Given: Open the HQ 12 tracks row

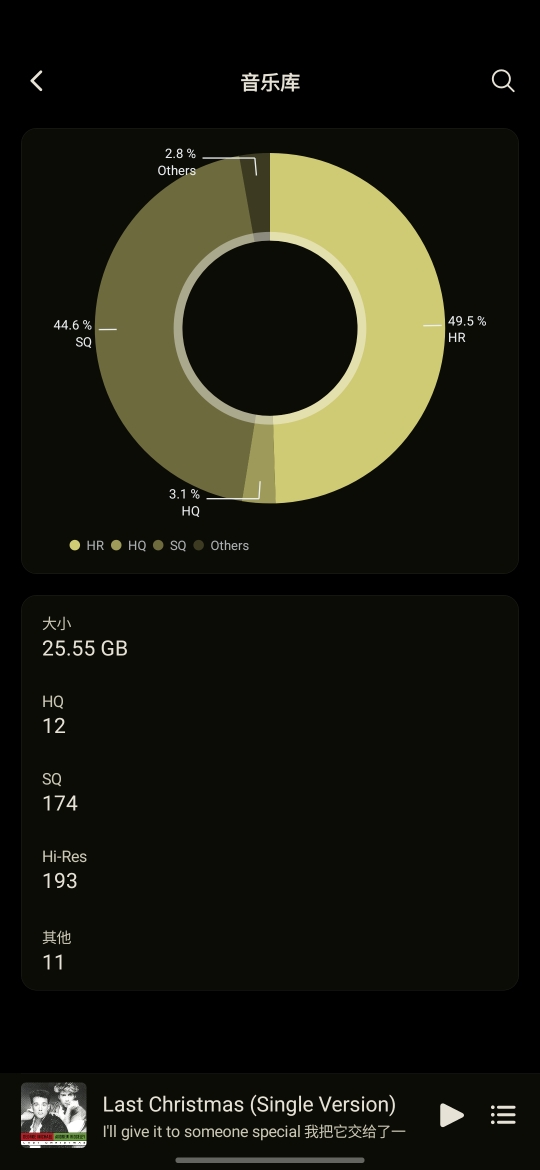Looking at the screenshot, I should click(x=270, y=714).
